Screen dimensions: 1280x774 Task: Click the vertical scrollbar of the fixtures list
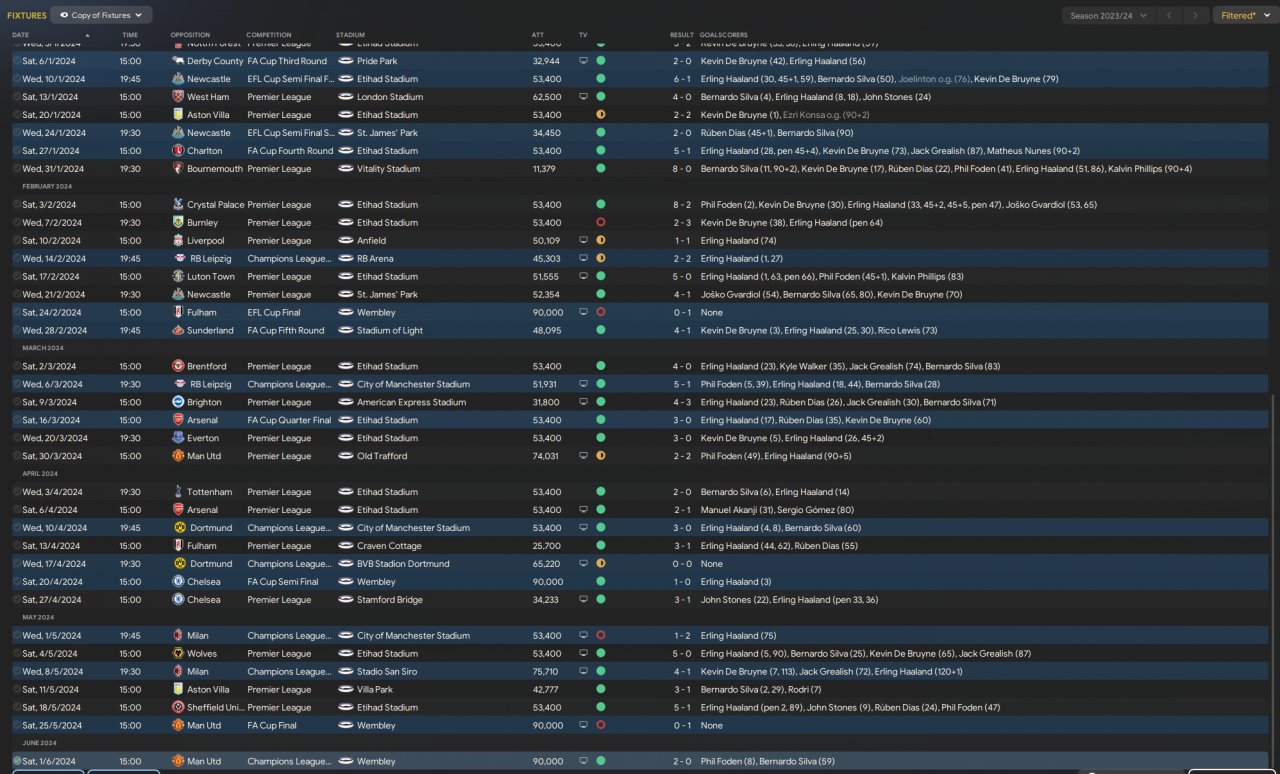(1273, 580)
